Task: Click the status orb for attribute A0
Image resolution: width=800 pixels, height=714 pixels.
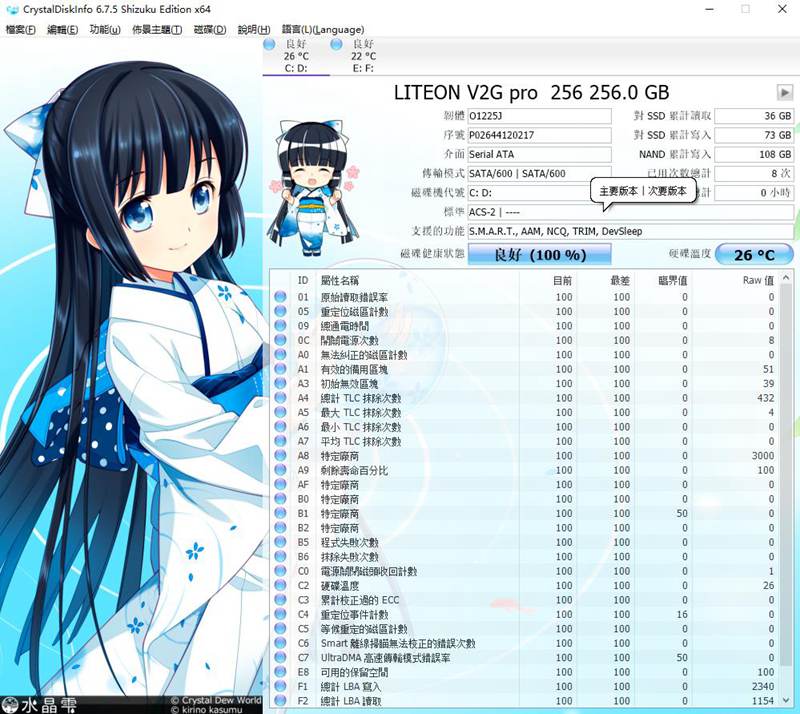Action: (280, 354)
